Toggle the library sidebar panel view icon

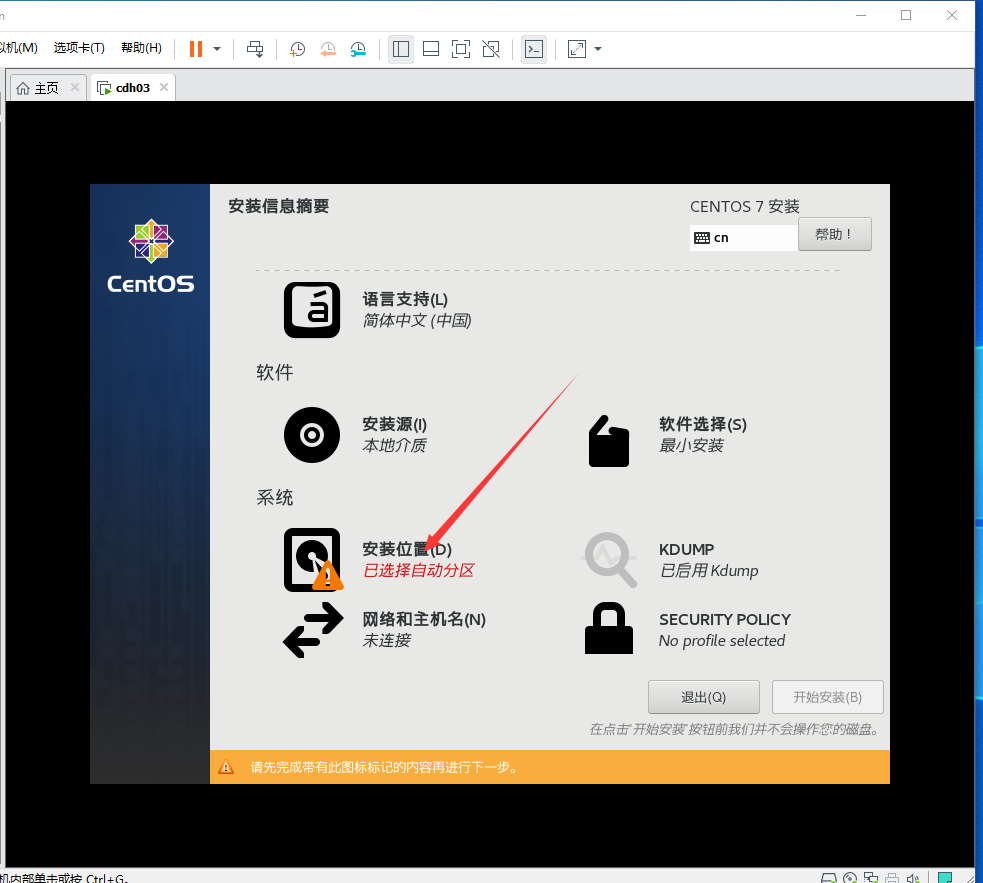click(x=401, y=49)
